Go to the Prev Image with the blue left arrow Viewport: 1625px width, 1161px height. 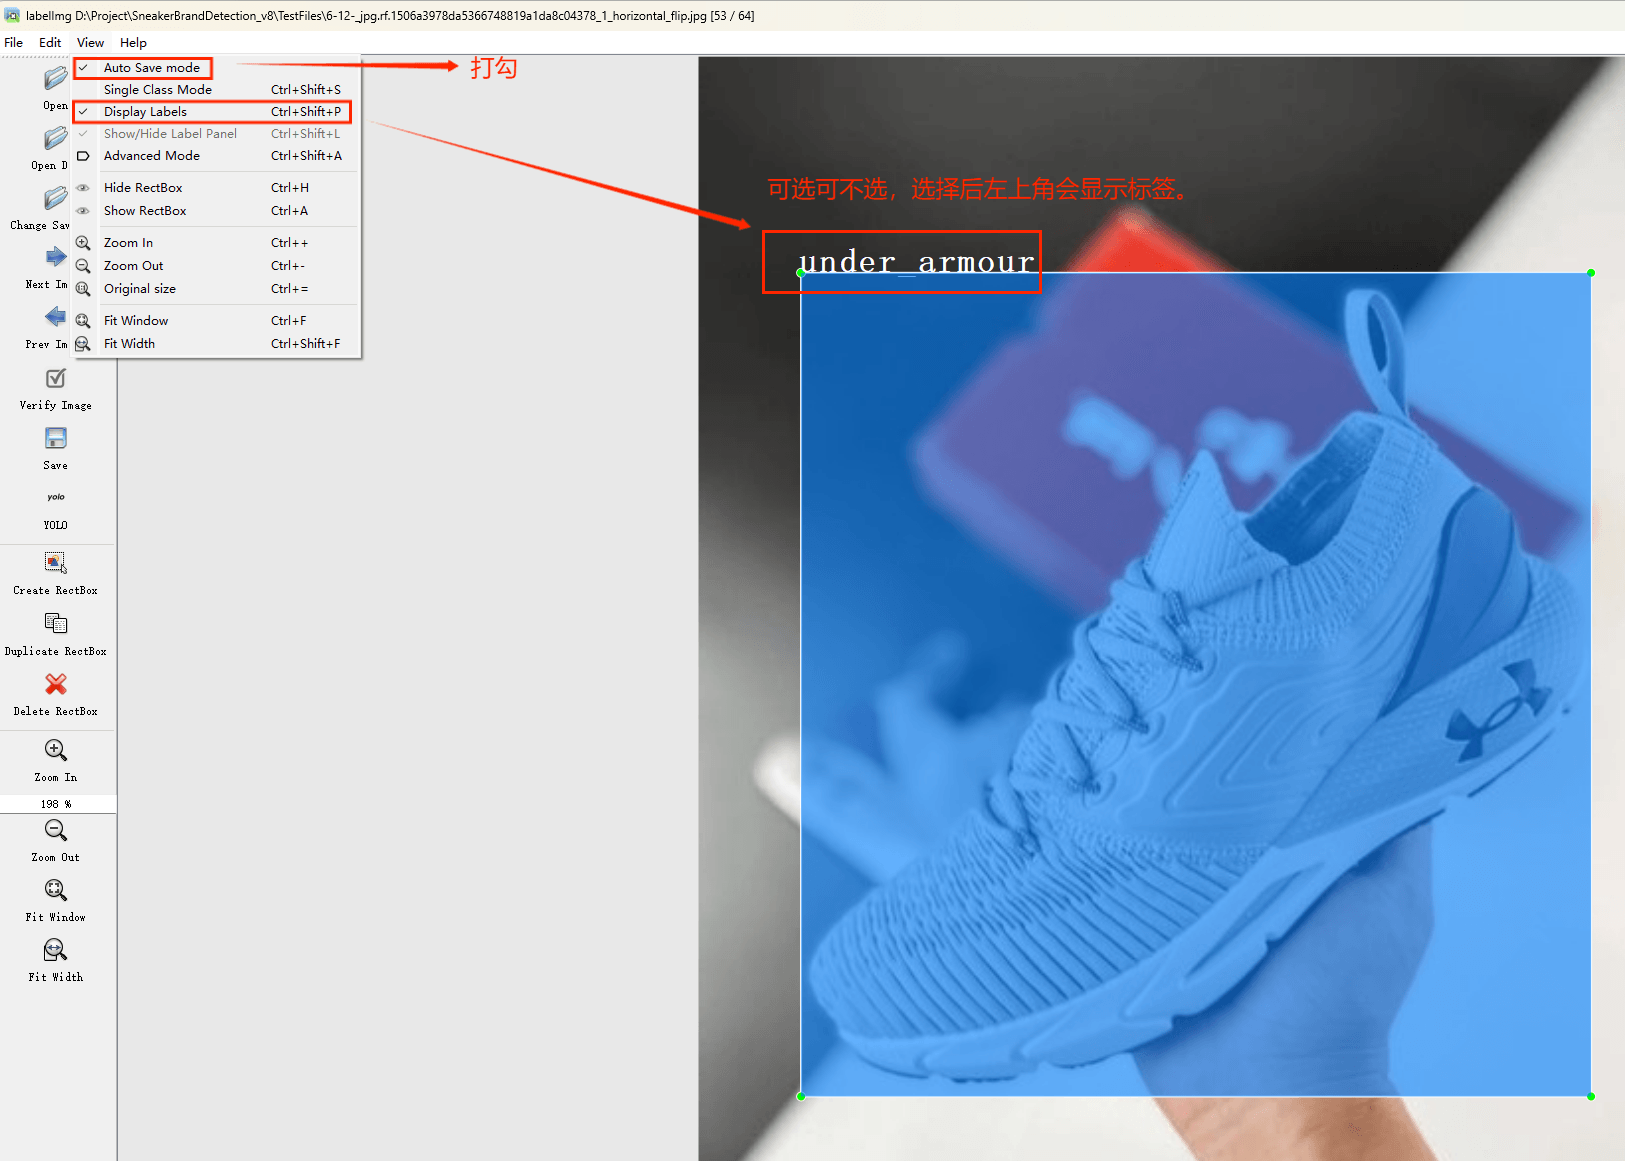point(56,317)
